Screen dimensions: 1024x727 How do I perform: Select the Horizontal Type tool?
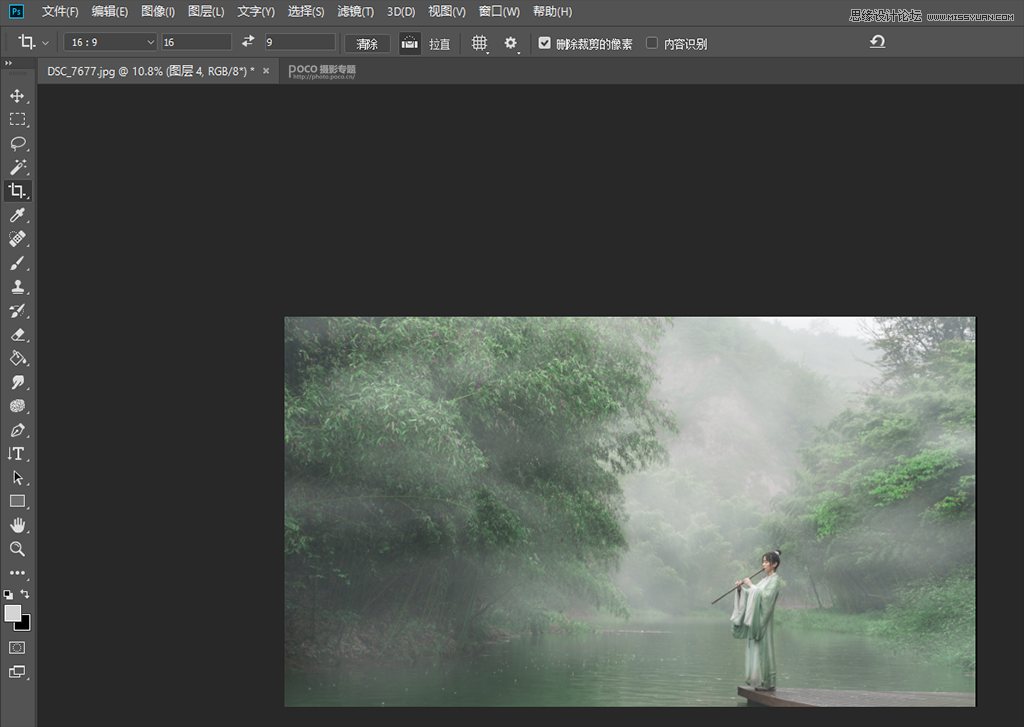(x=16, y=453)
